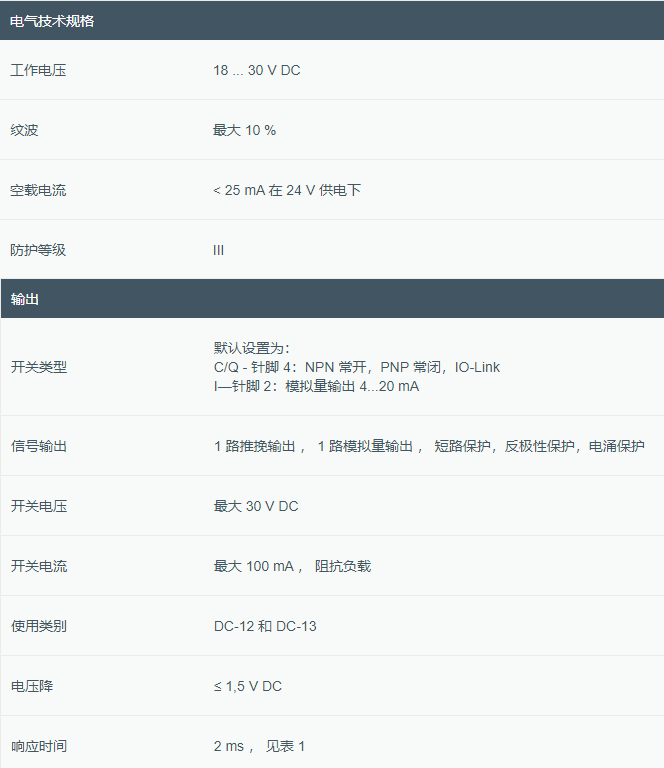Select the 空载电流 row label
Viewport: 664px width, 768px height.
[x=38, y=190]
